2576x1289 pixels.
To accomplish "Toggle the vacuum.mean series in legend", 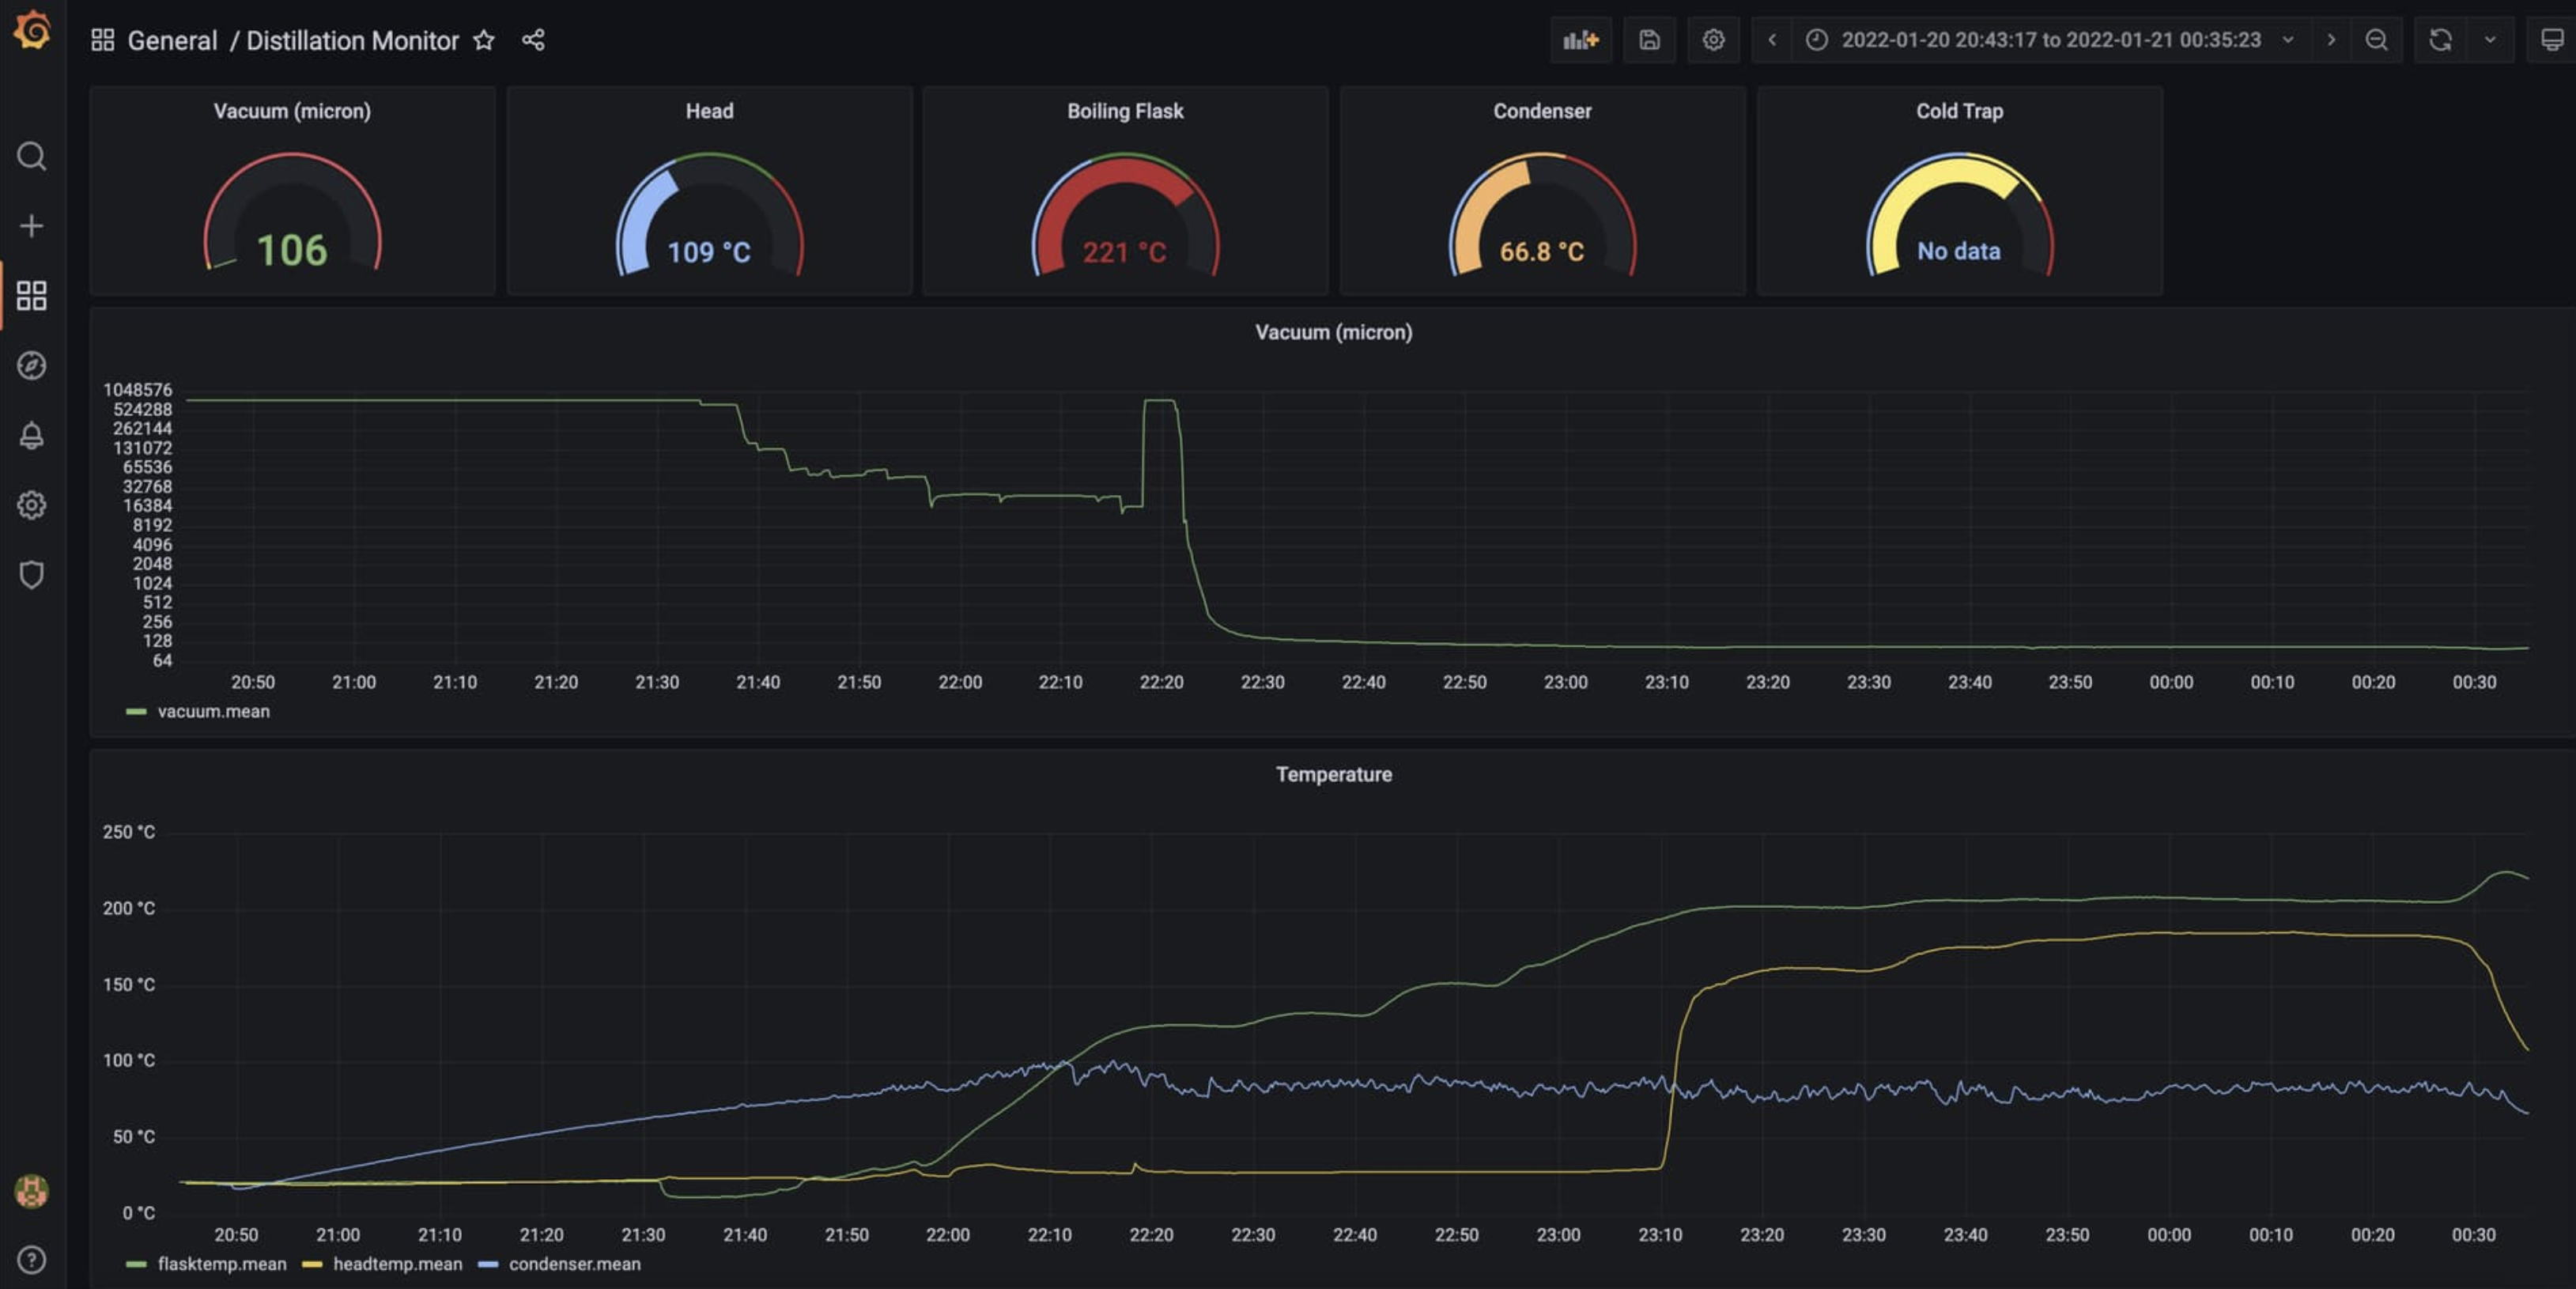I will point(214,711).
